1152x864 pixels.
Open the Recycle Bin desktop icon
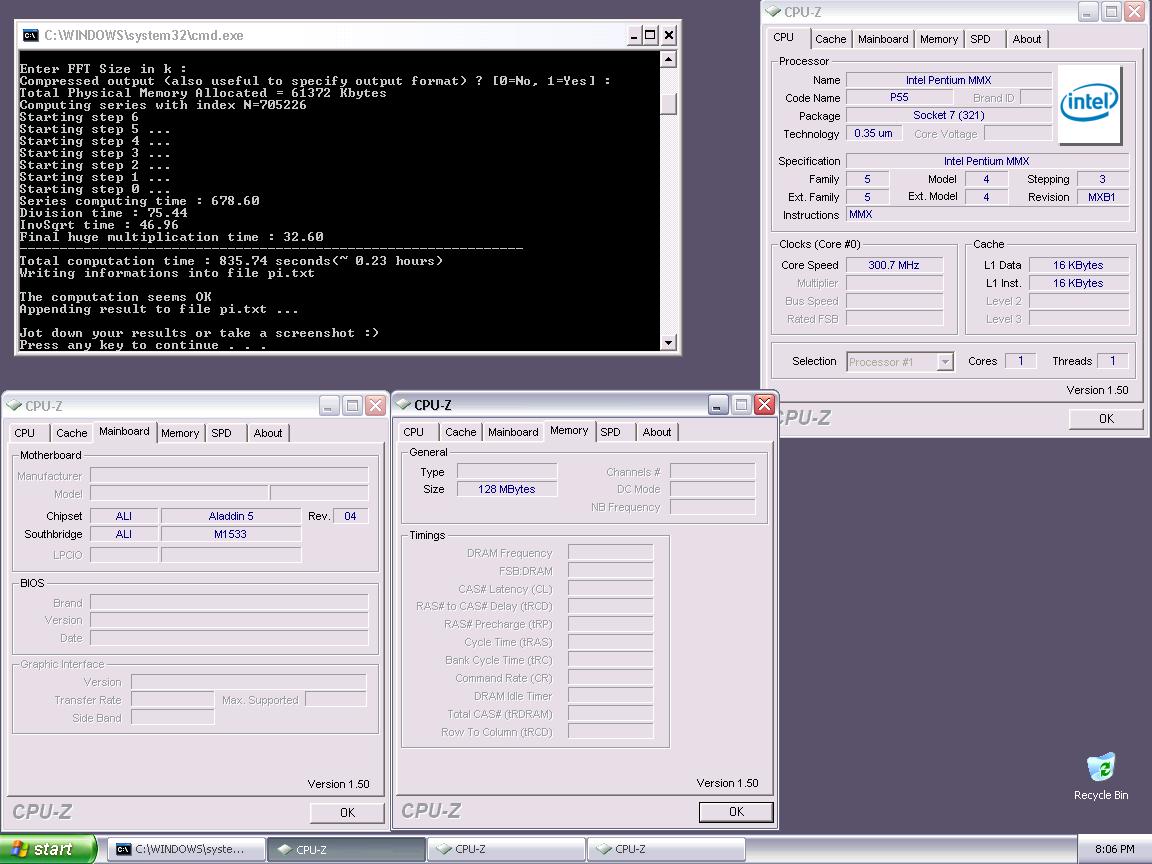pos(1101,776)
